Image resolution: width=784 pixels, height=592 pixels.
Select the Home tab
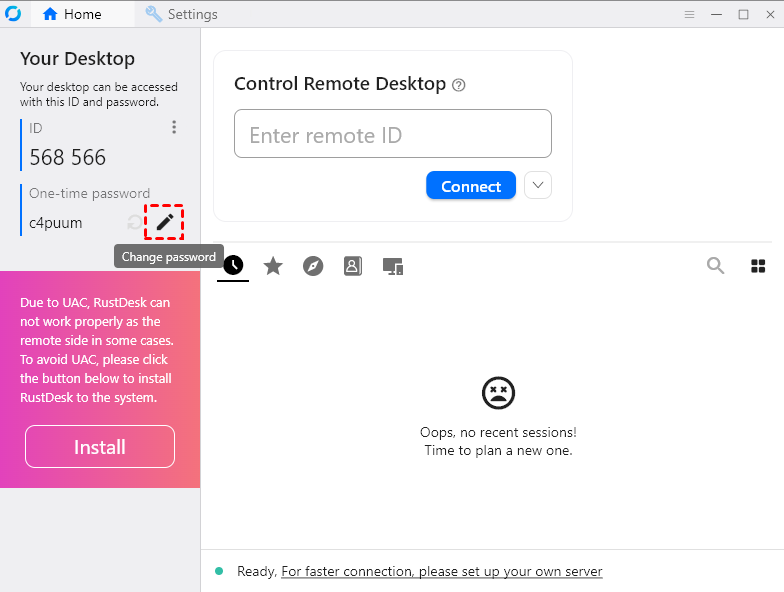point(72,14)
